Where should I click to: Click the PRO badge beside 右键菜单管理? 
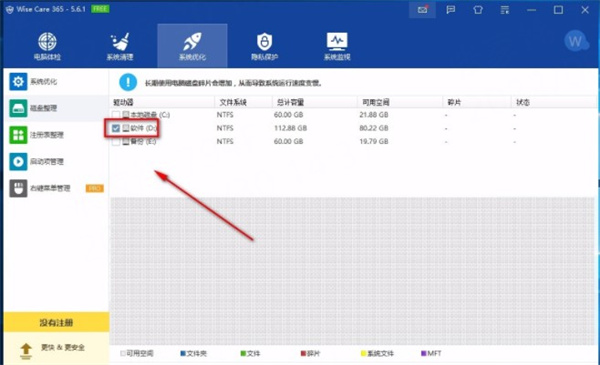[94, 188]
